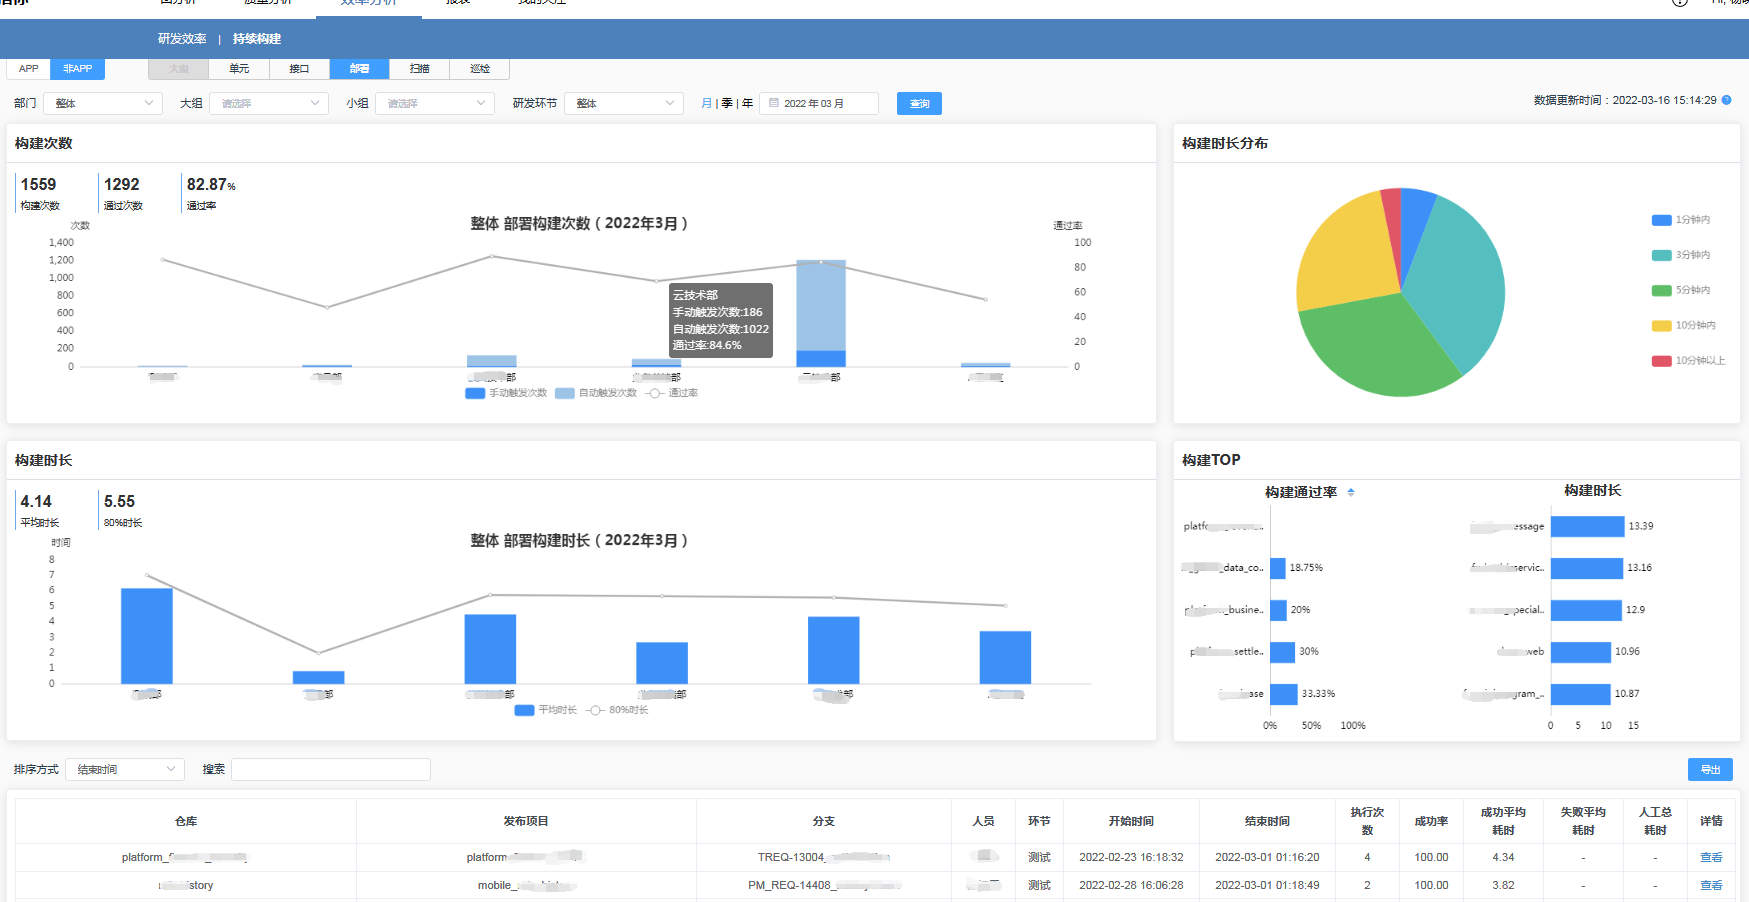Click the 33.33% bar in 构建通过率 TOP

1284,694
